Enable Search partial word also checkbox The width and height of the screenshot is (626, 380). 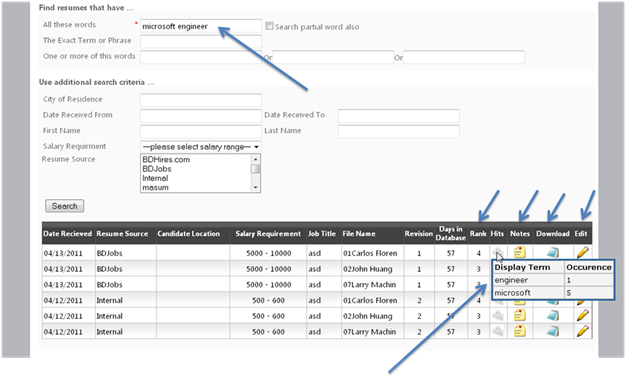(269, 26)
